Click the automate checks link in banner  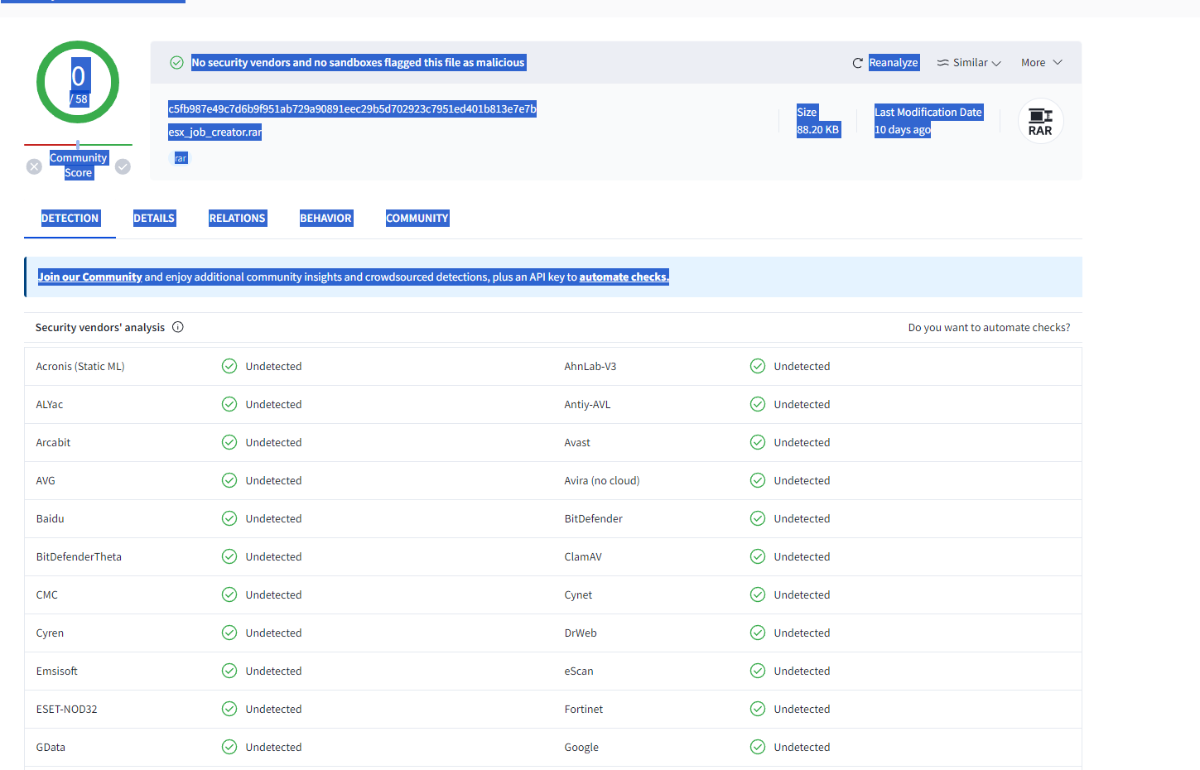(x=624, y=277)
